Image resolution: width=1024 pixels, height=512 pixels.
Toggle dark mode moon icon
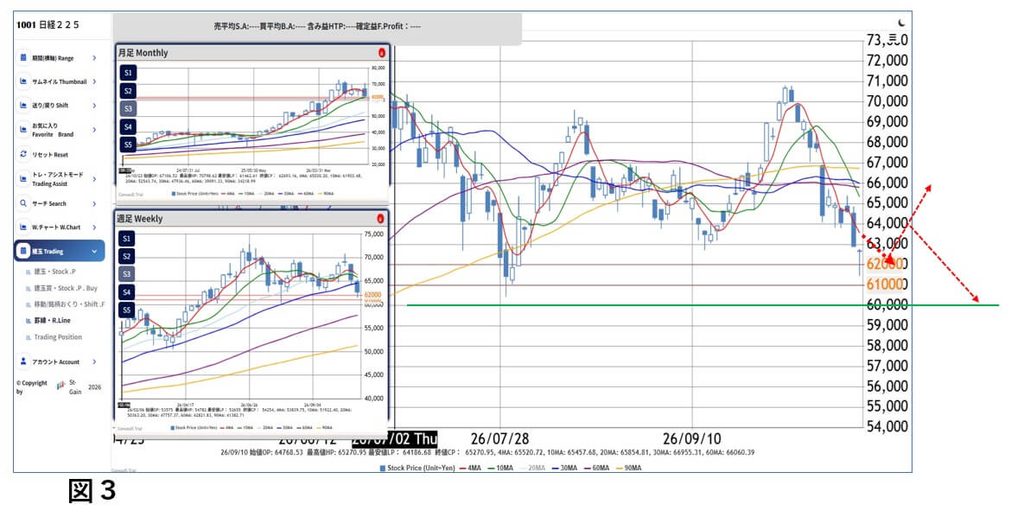click(902, 22)
